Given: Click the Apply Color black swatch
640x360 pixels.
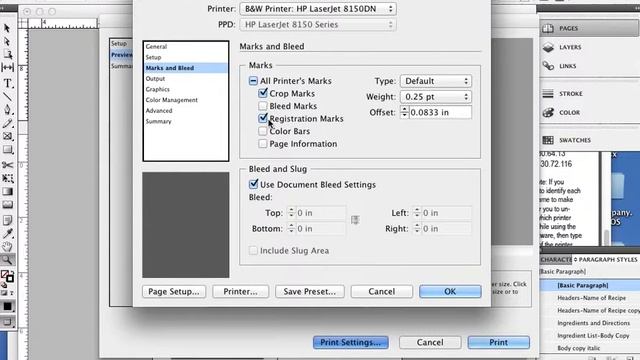Looking at the screenshot, I should pyautogui.click(x=7, y=307).
